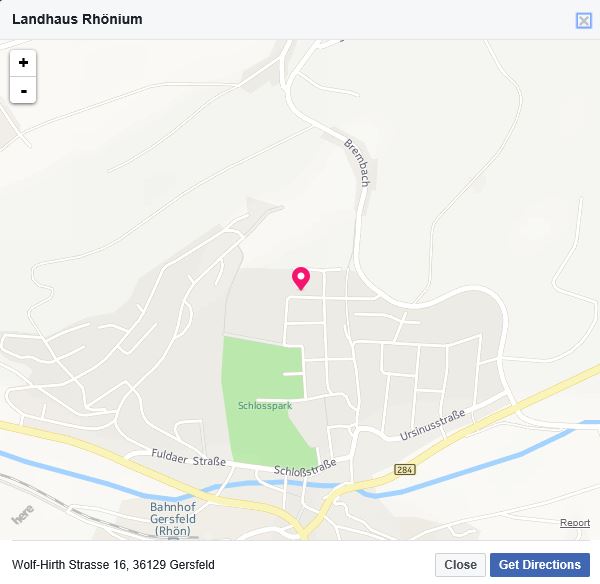Click the Brembach road label
Screen dimensions: 600x584
[x=357, y=163]
